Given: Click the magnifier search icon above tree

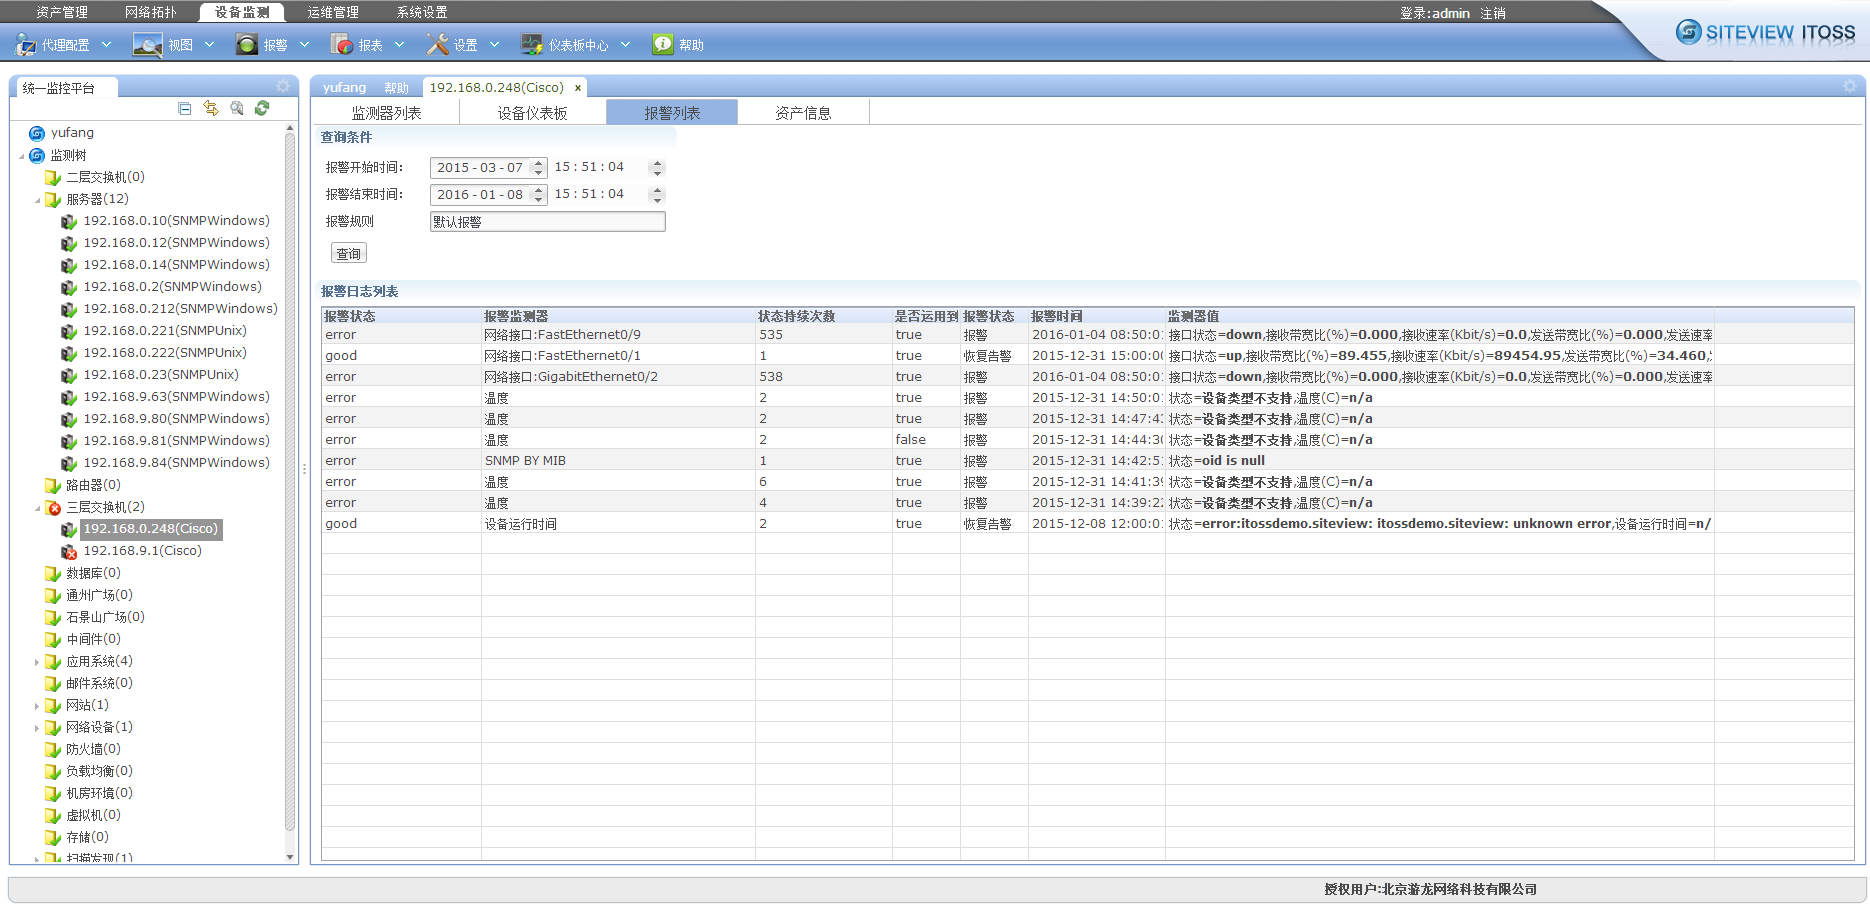Looking at the screenshot, I should [x=237, y=109].
